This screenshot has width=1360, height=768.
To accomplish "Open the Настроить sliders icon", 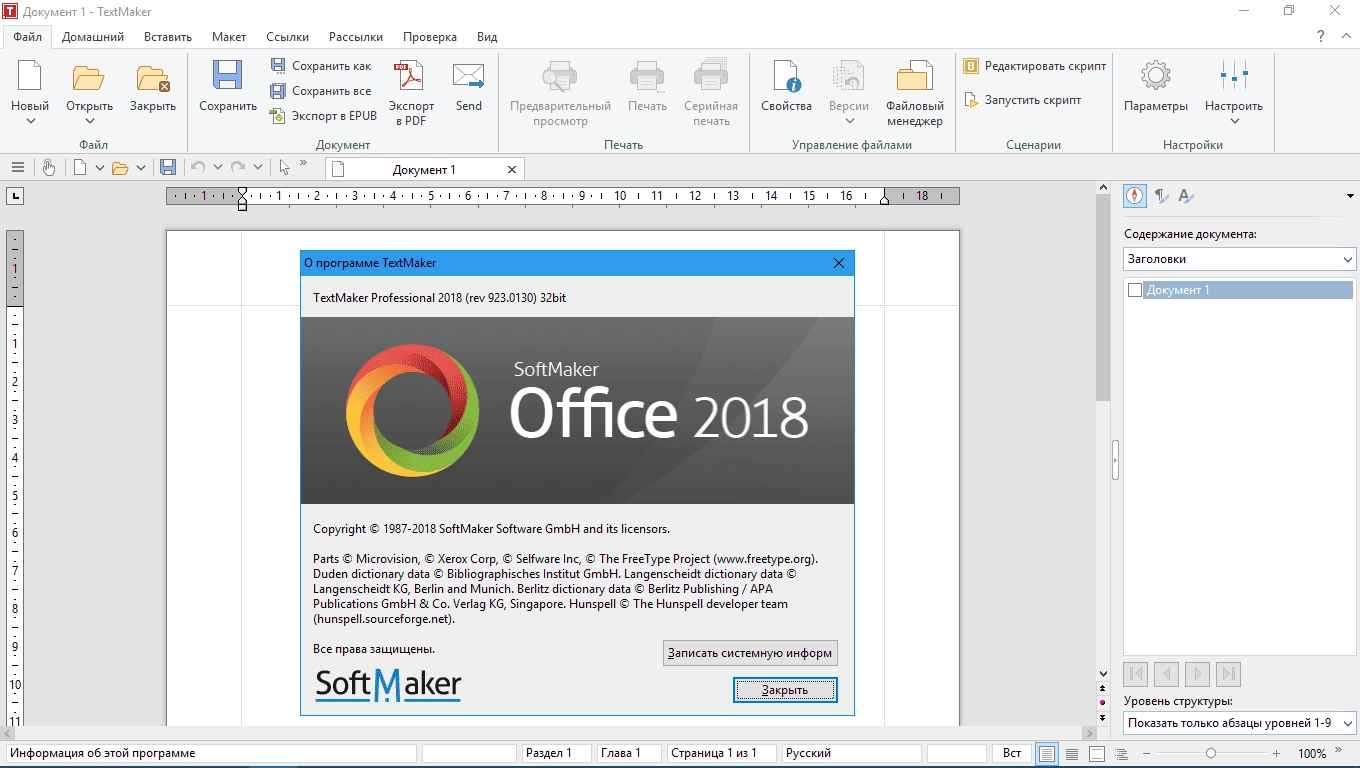I will (1234, 77).
